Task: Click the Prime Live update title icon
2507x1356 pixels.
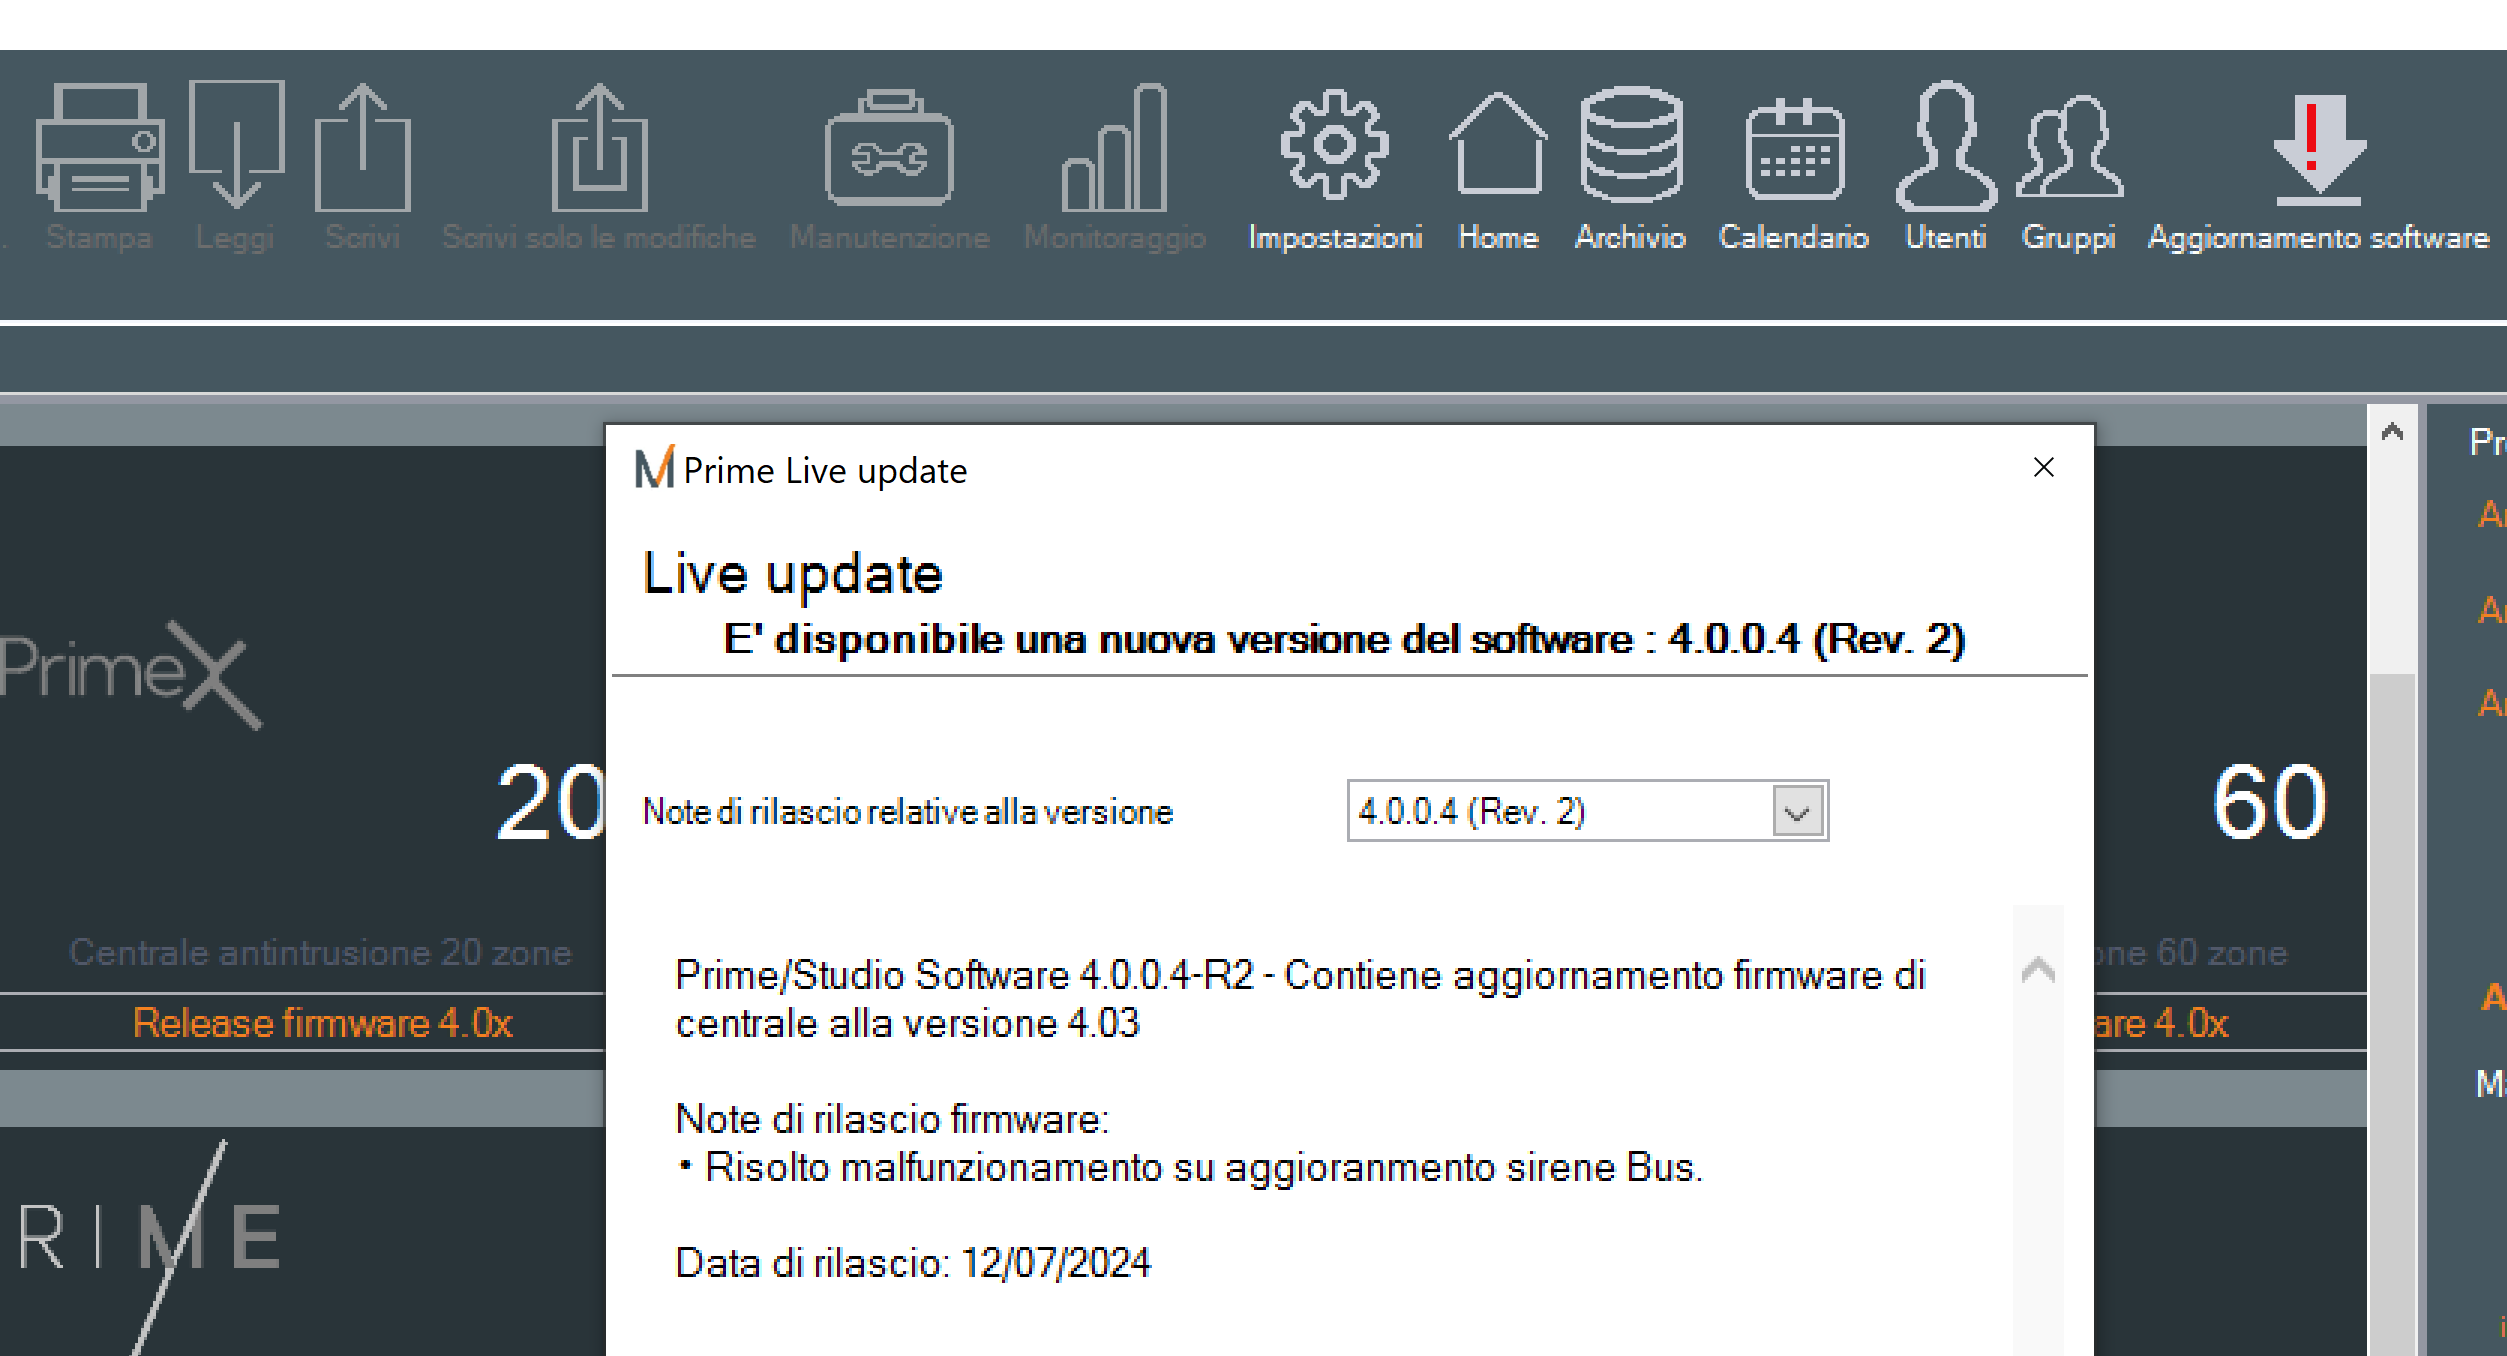Action: tap(655, 468)
